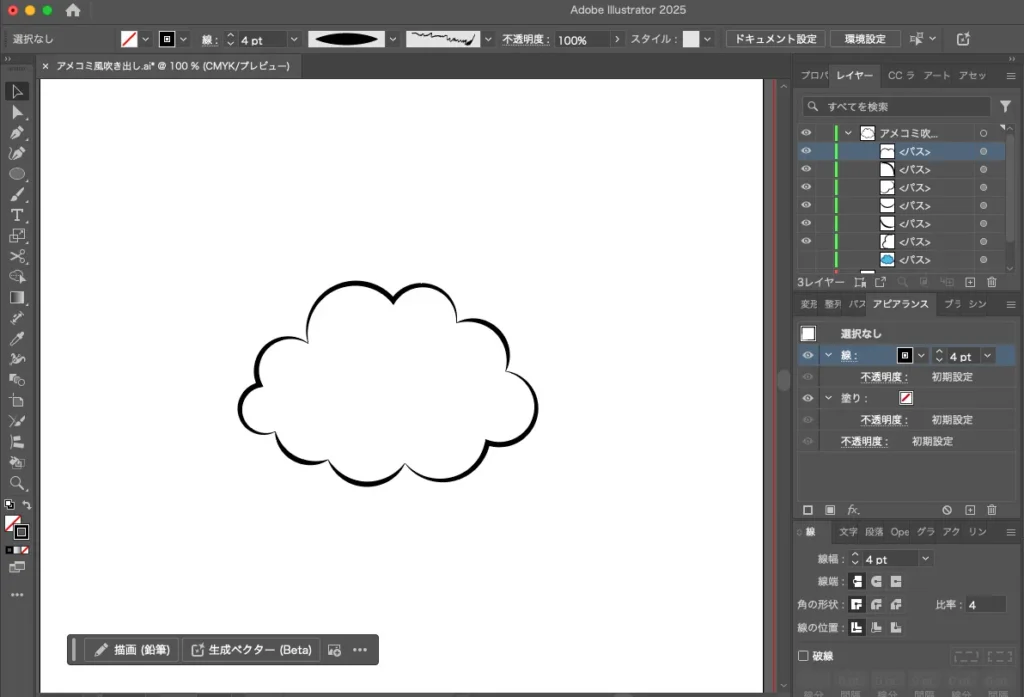The image size is (1024, 697).
Task: Enable the 破線 dashed line checkbox
Action: click(x=803, y=656)
